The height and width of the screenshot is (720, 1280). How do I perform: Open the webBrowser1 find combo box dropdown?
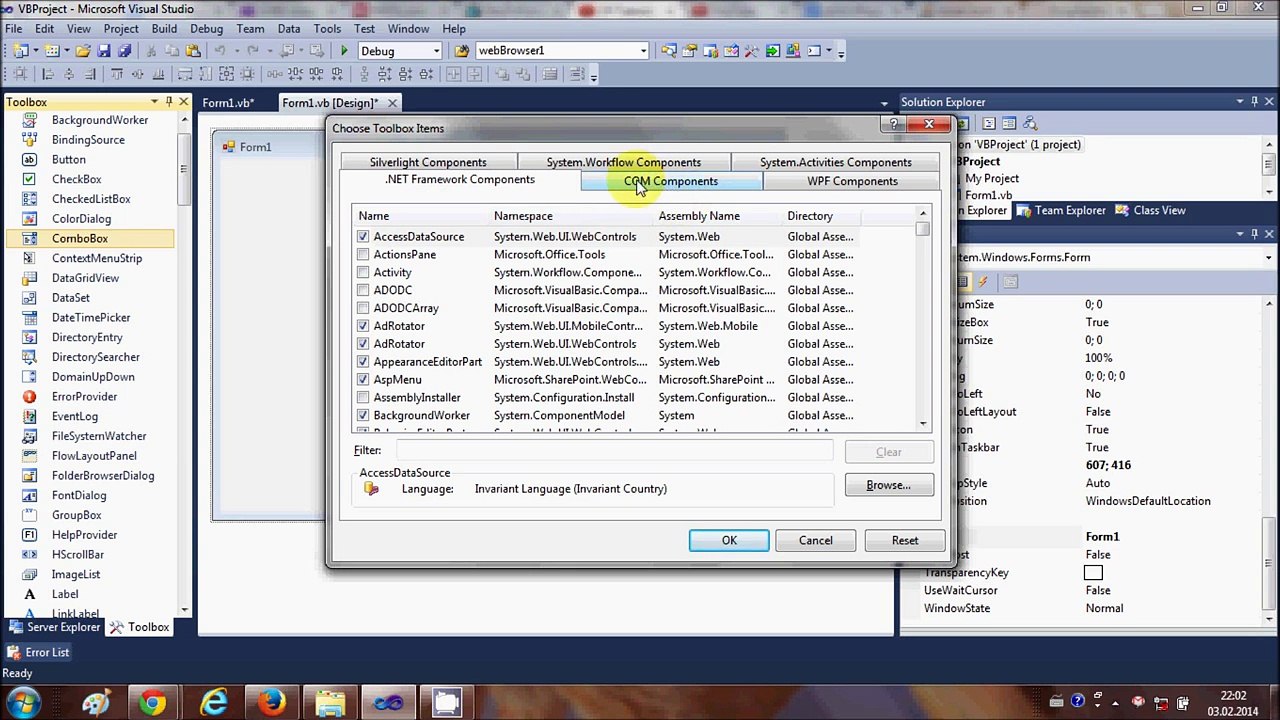[x=643, y=51]
